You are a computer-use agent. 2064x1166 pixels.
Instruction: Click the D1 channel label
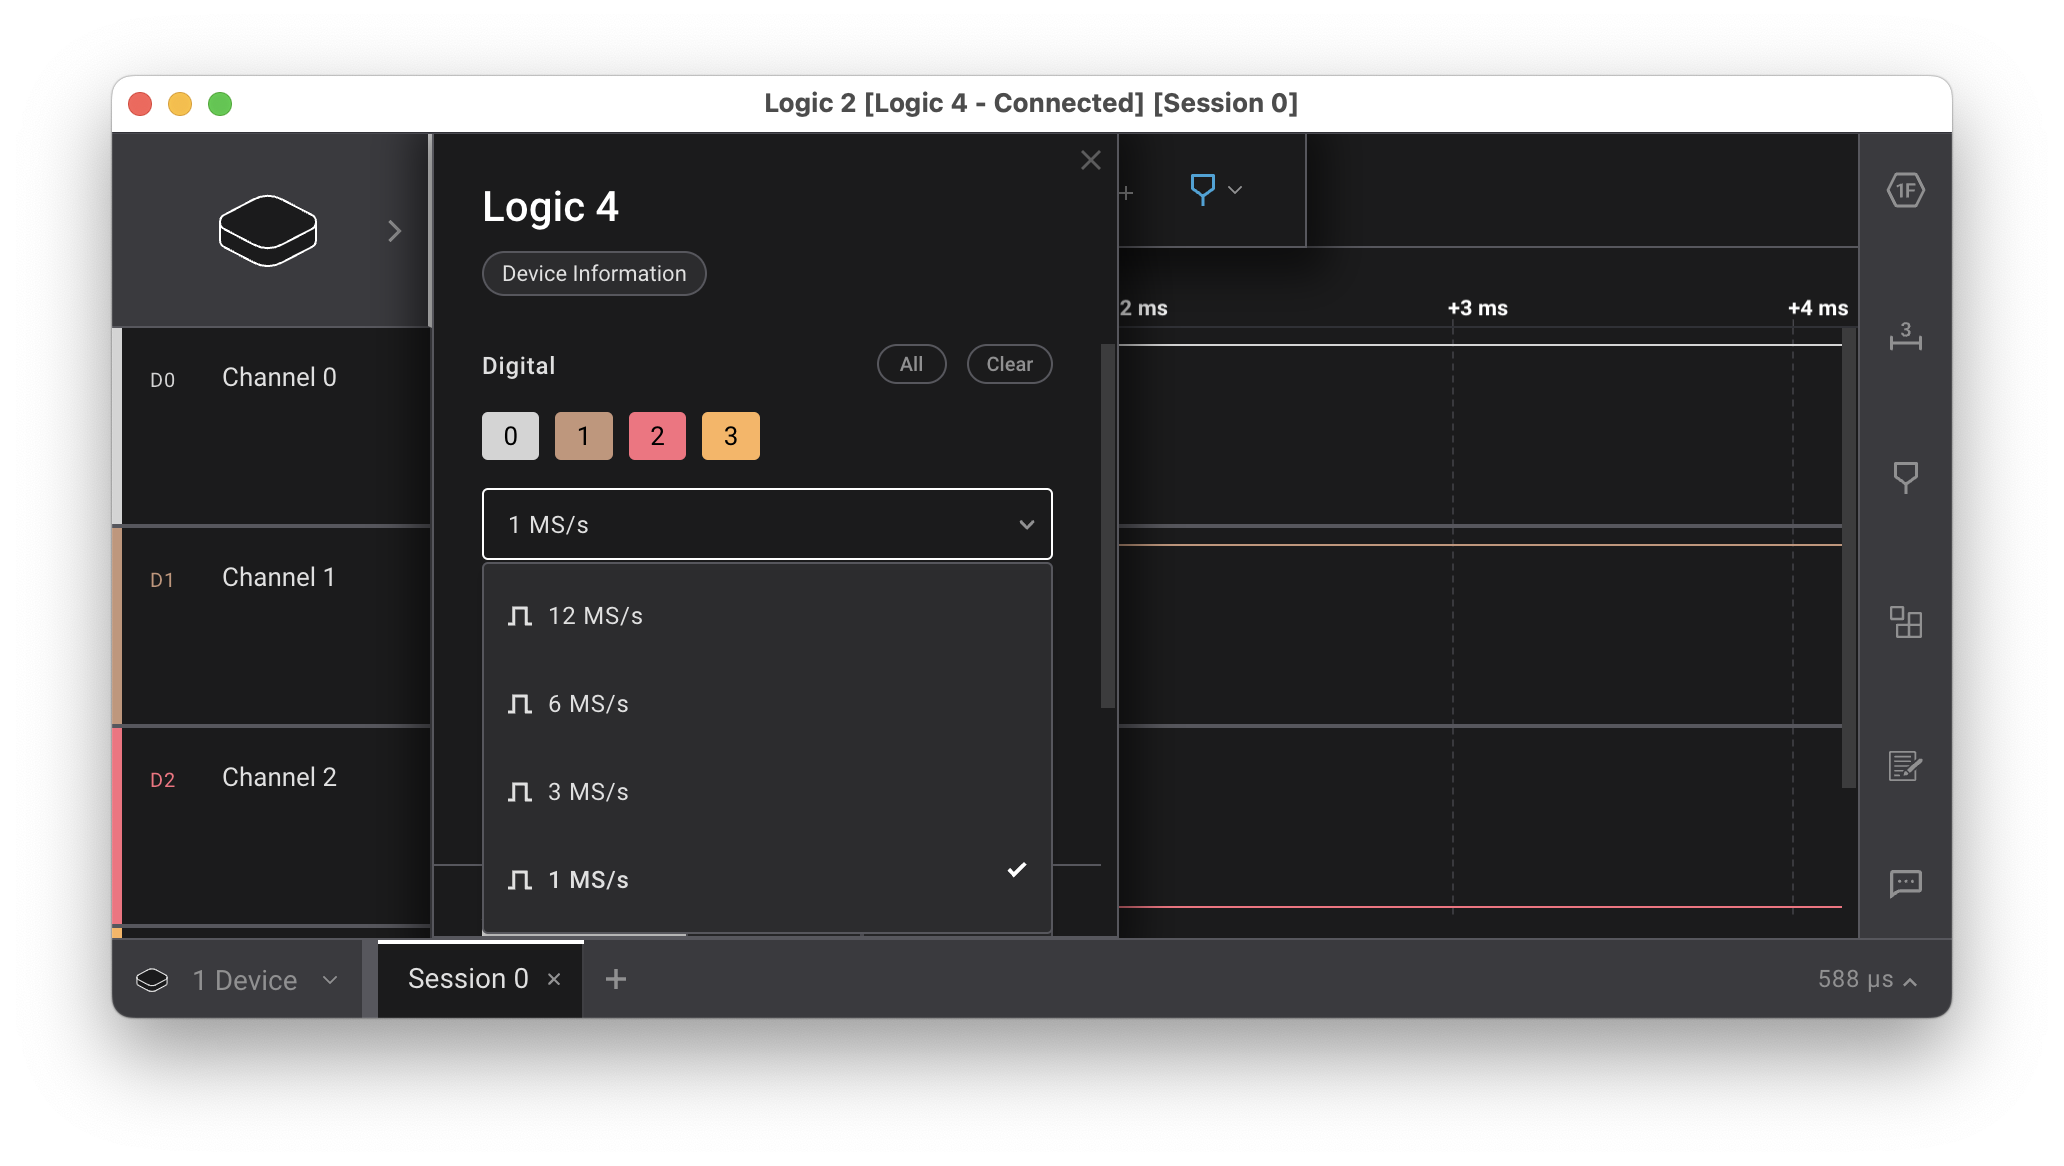[x=162, y=580]
